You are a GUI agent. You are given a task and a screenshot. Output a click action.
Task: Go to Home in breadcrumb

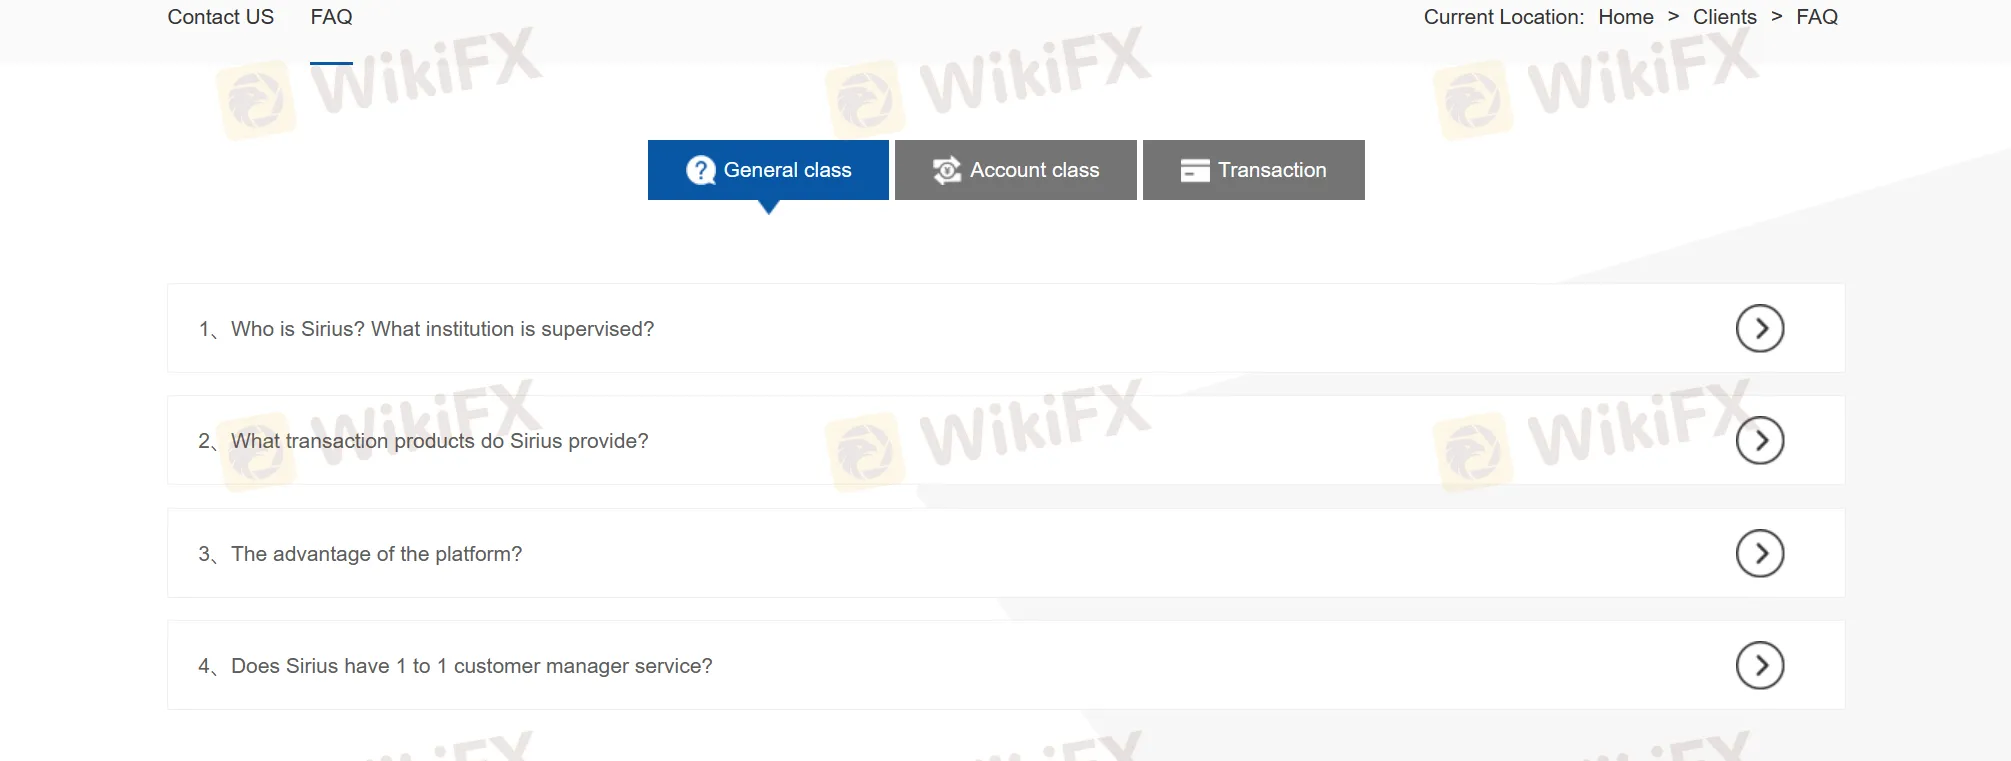click(1626, 17)
